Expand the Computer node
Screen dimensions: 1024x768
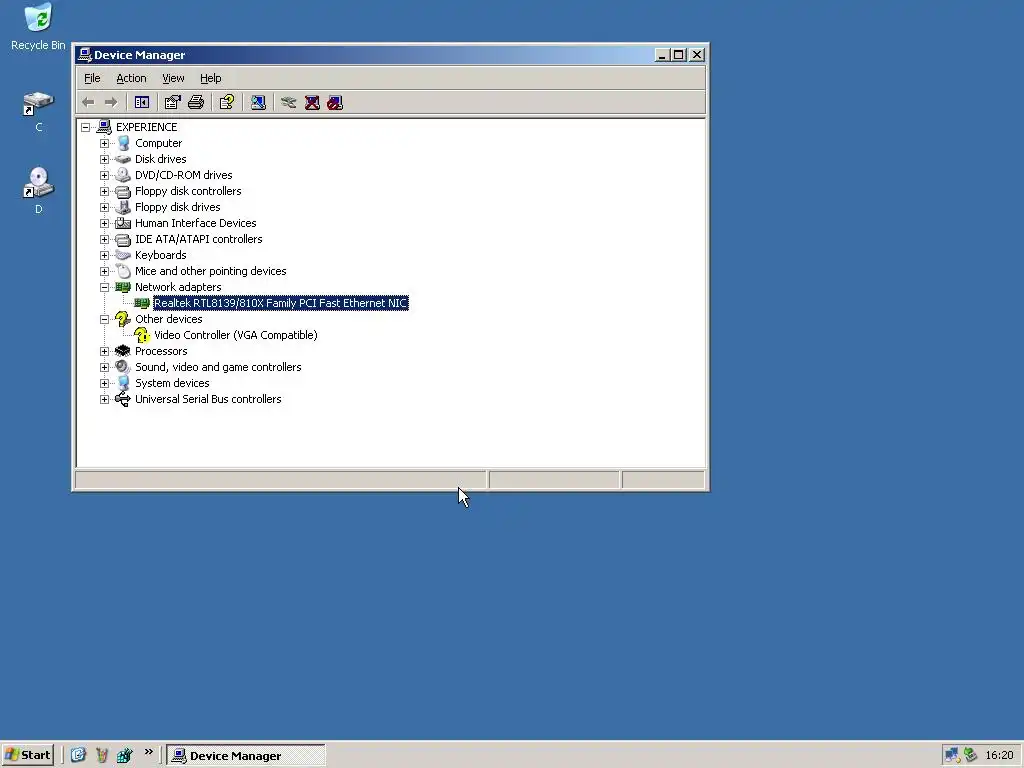click(x=104, y=143)
